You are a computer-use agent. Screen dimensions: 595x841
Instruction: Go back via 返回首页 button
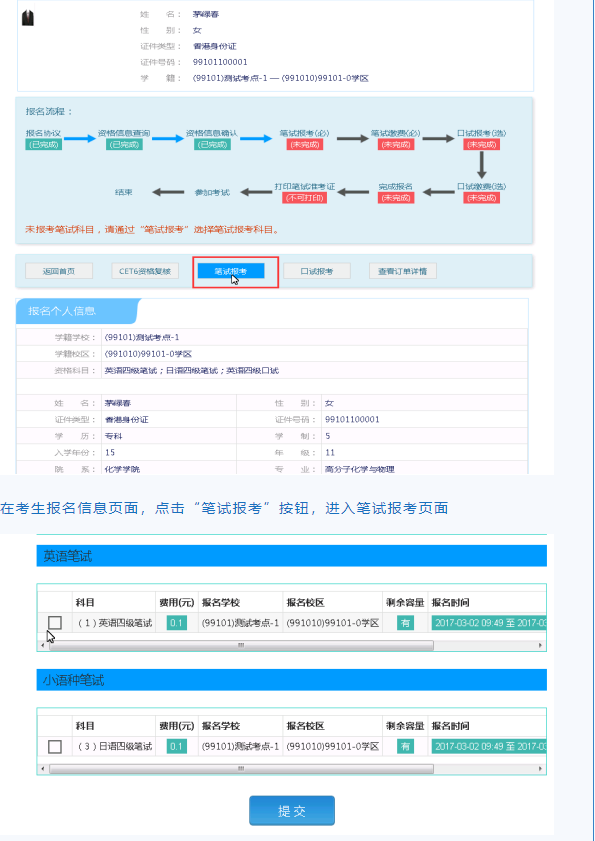point(59,271)
